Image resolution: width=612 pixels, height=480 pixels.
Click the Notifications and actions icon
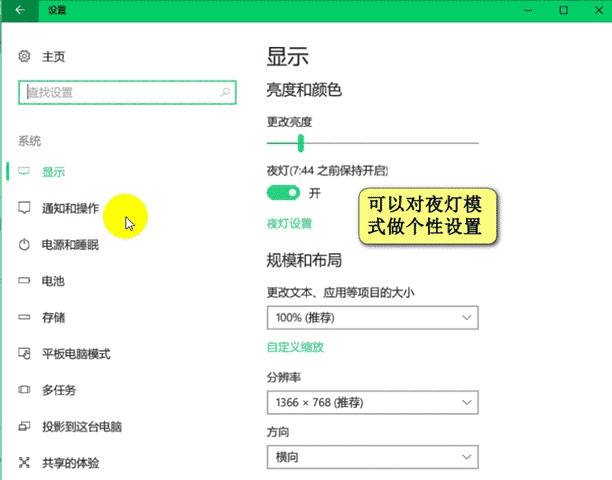[25, 208]
